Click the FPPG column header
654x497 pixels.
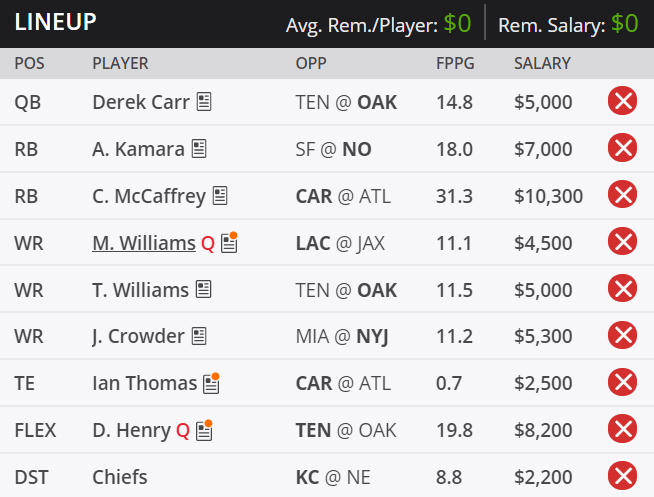pyautogui.click(x=455, y=63)
